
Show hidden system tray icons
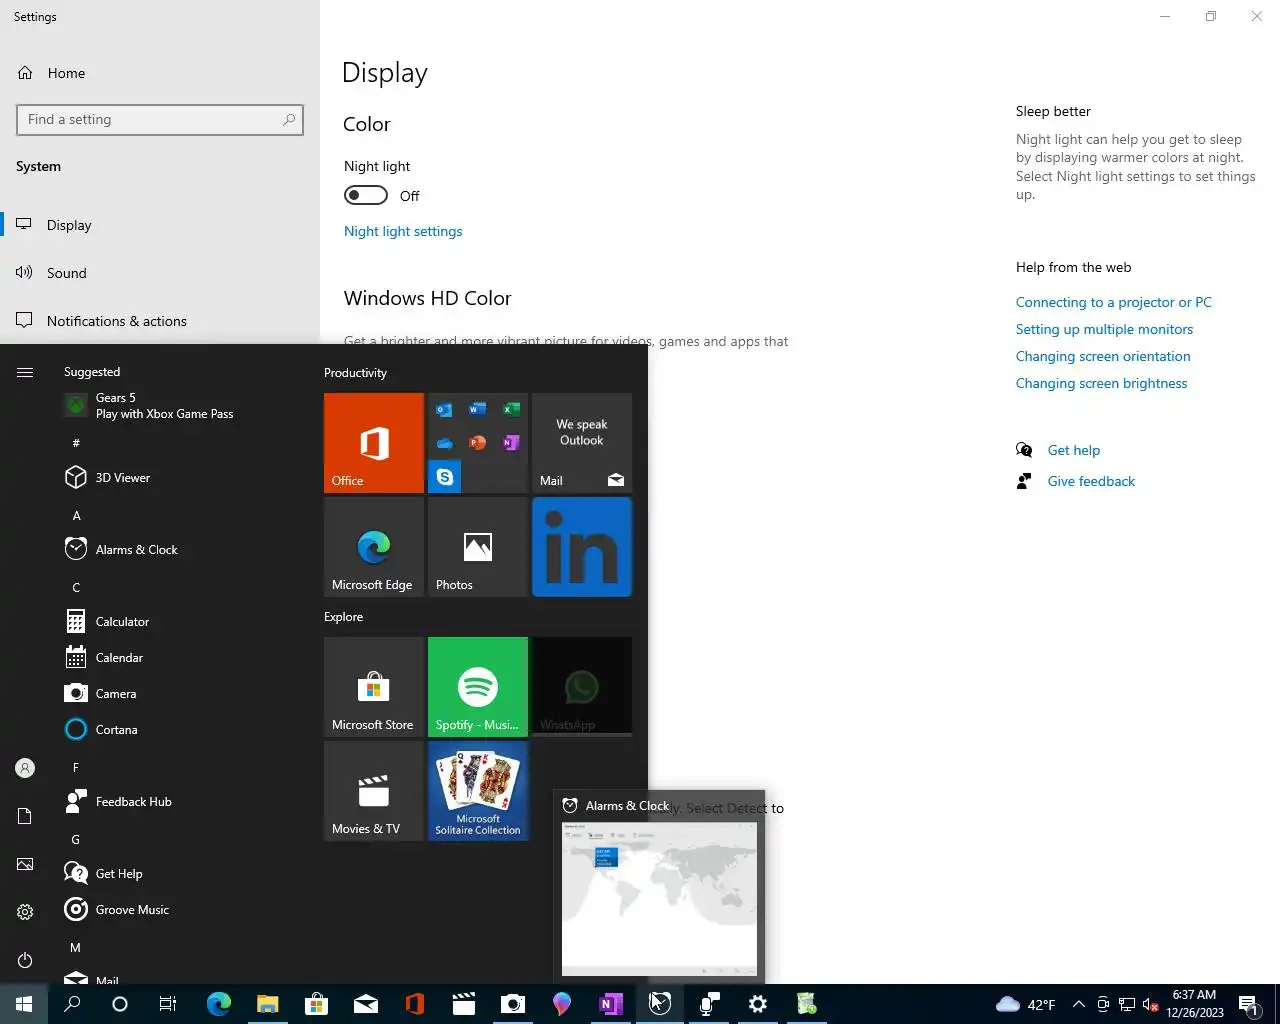point(1078,1004)
